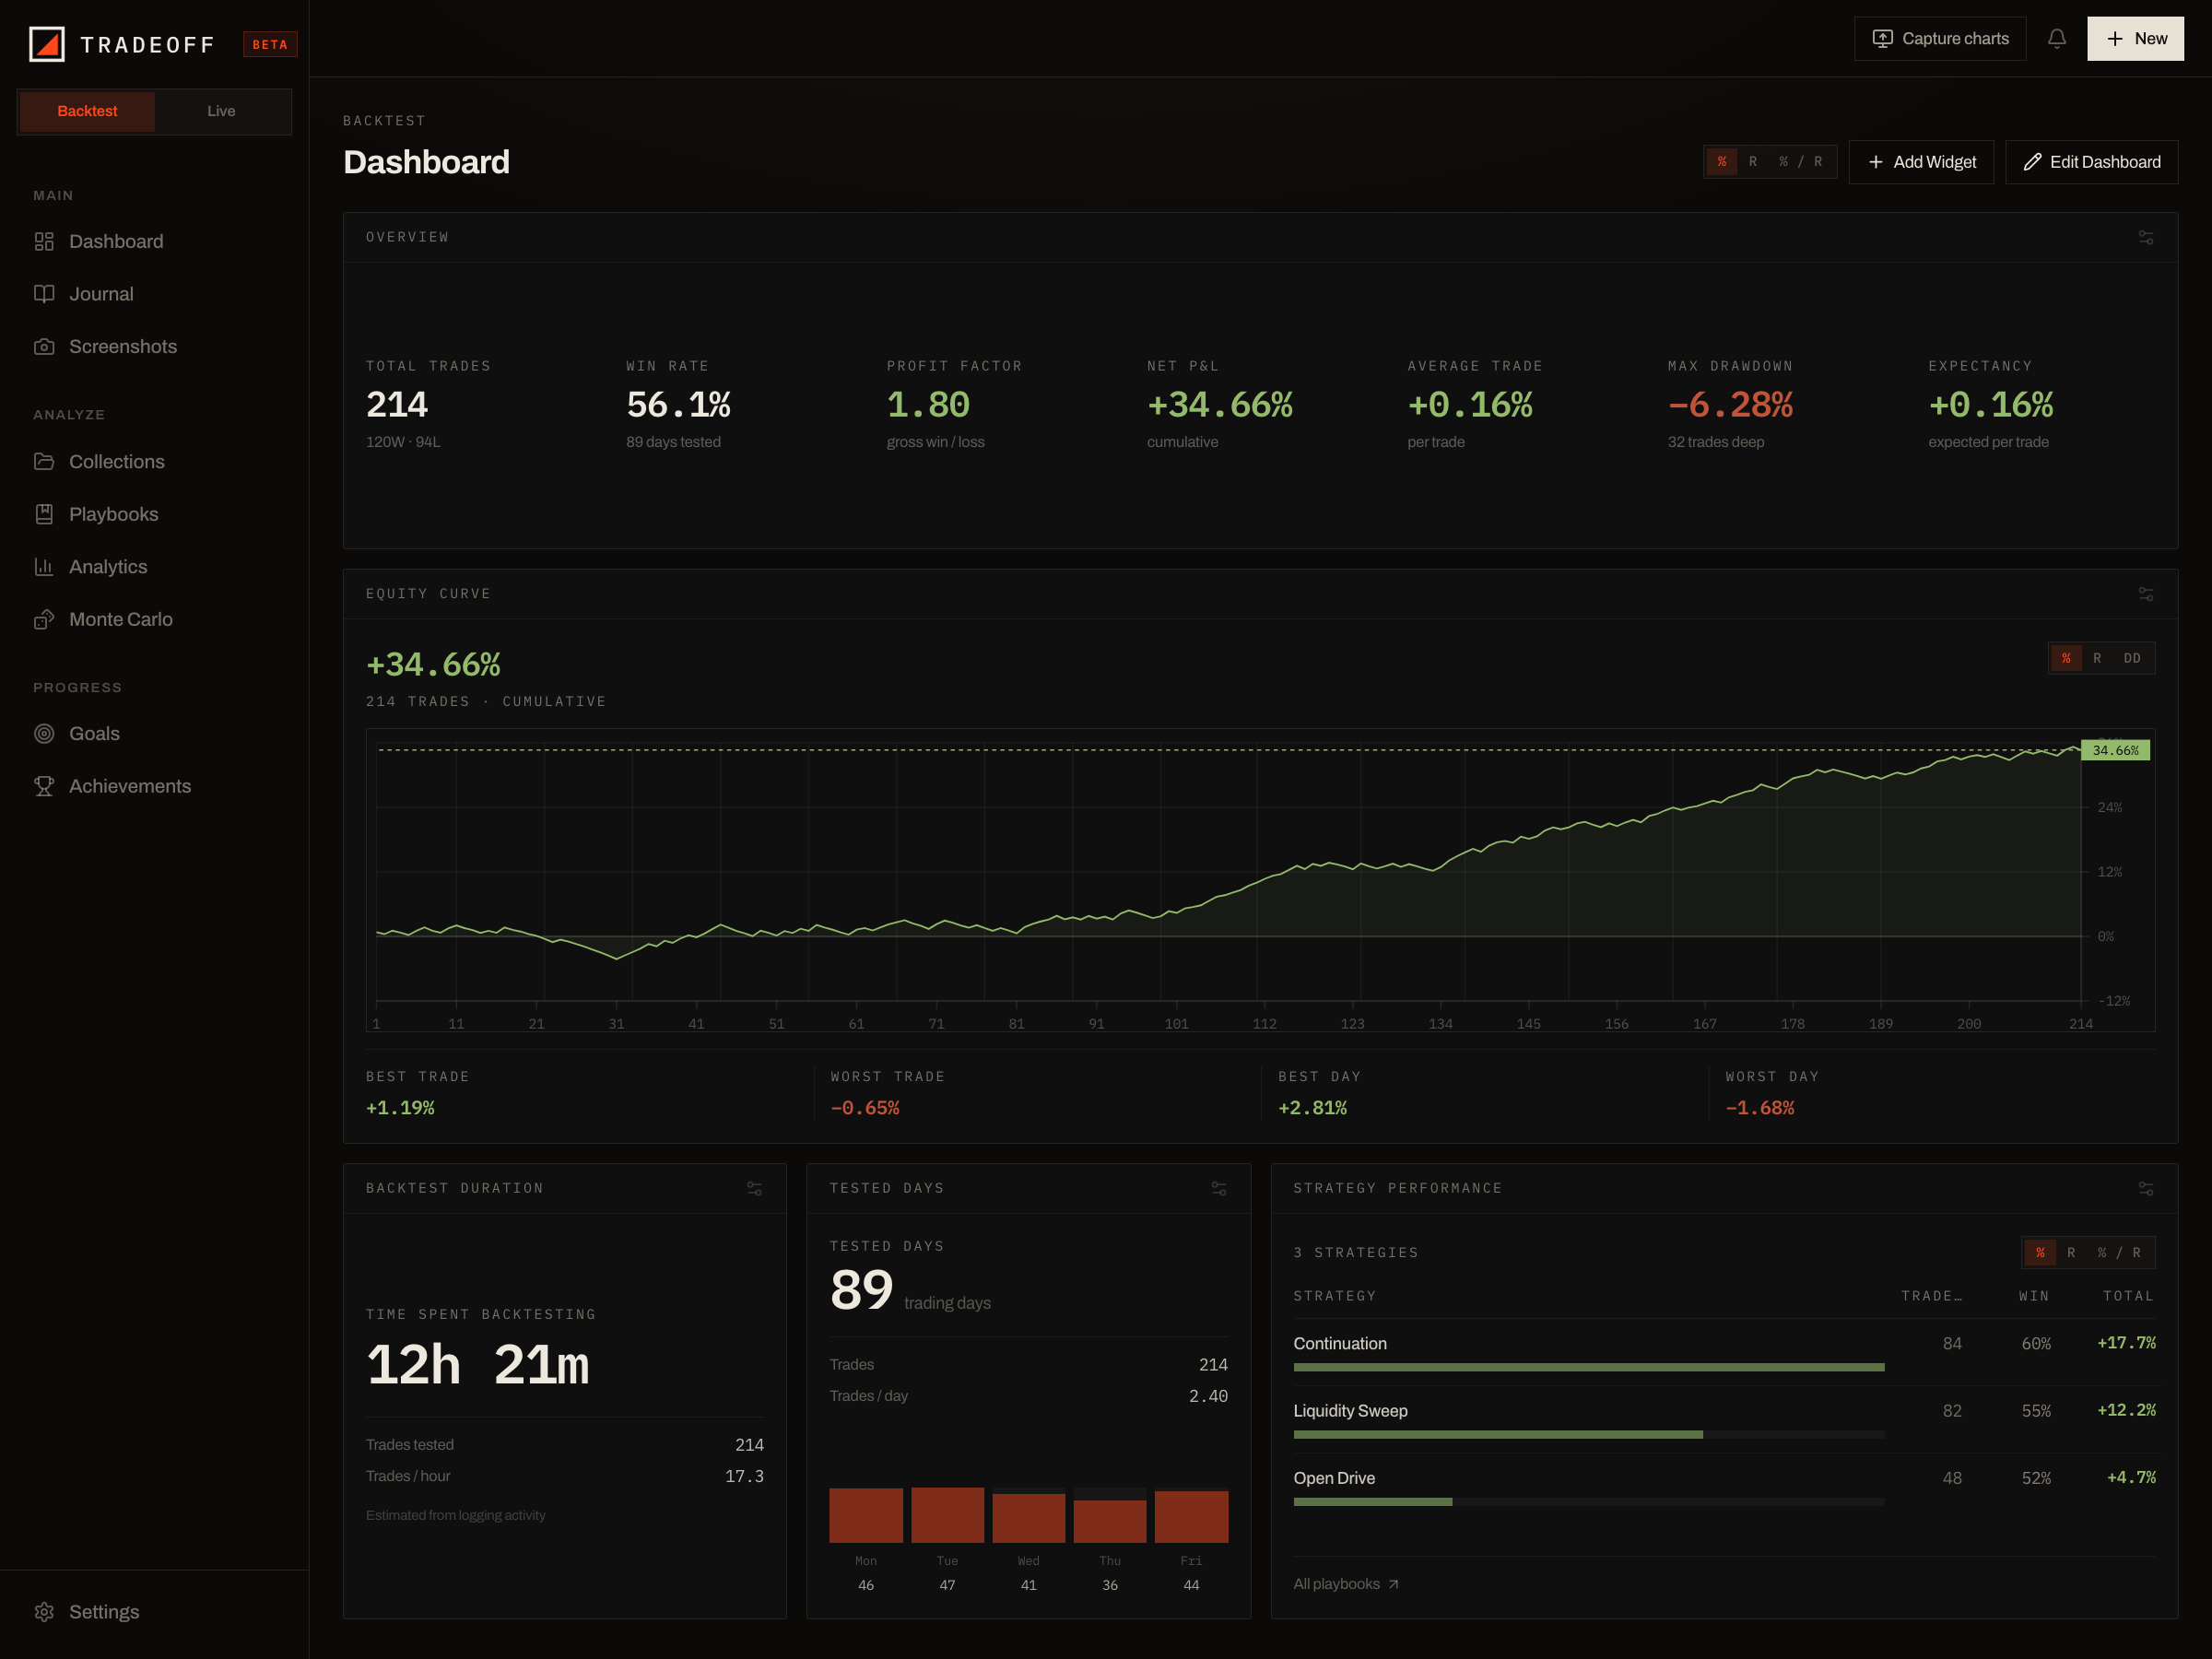Click the 34.66% equity curve marker label
Viewport: 2212px width, 1659px height.
point(2115,750)
